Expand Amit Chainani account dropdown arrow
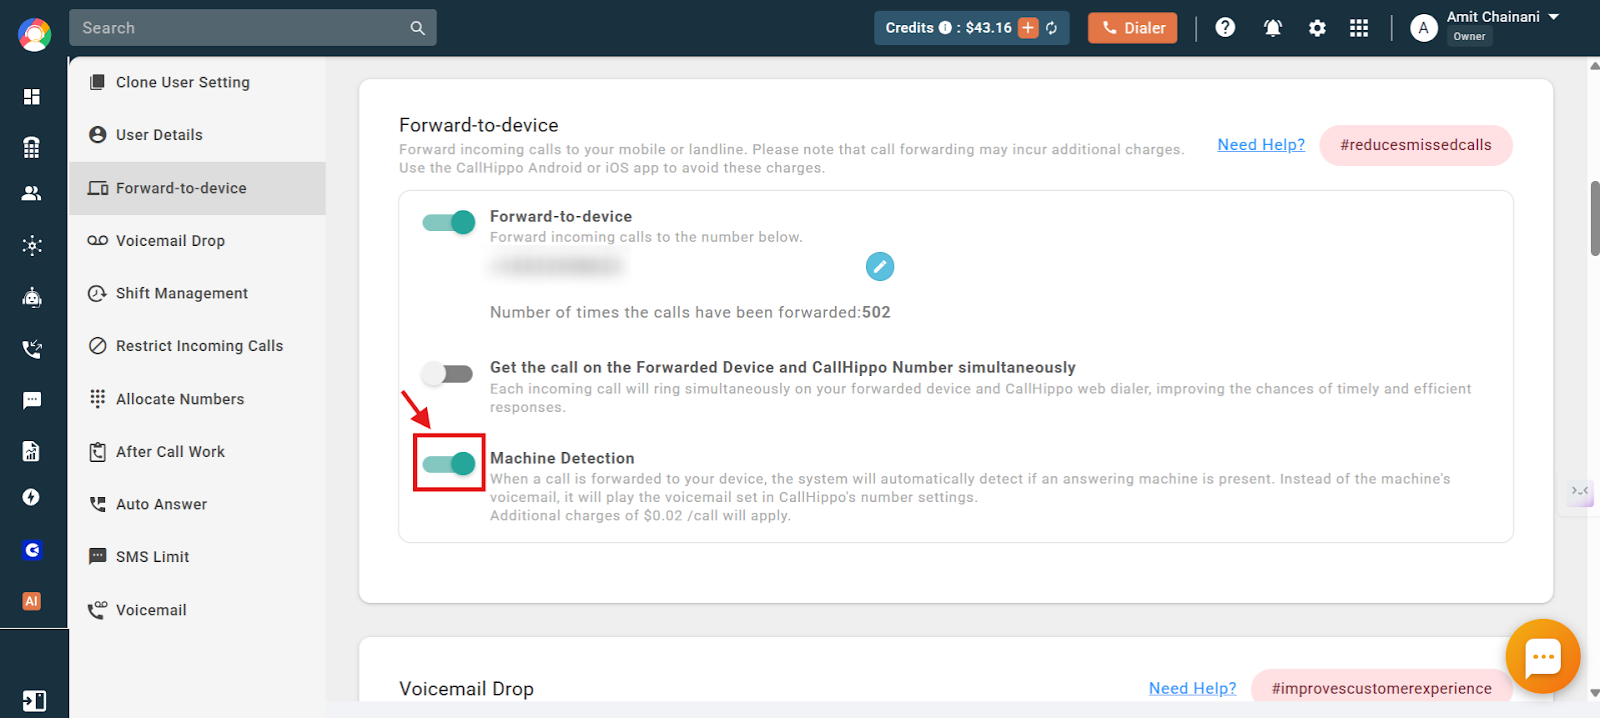 pos(1554,17)
